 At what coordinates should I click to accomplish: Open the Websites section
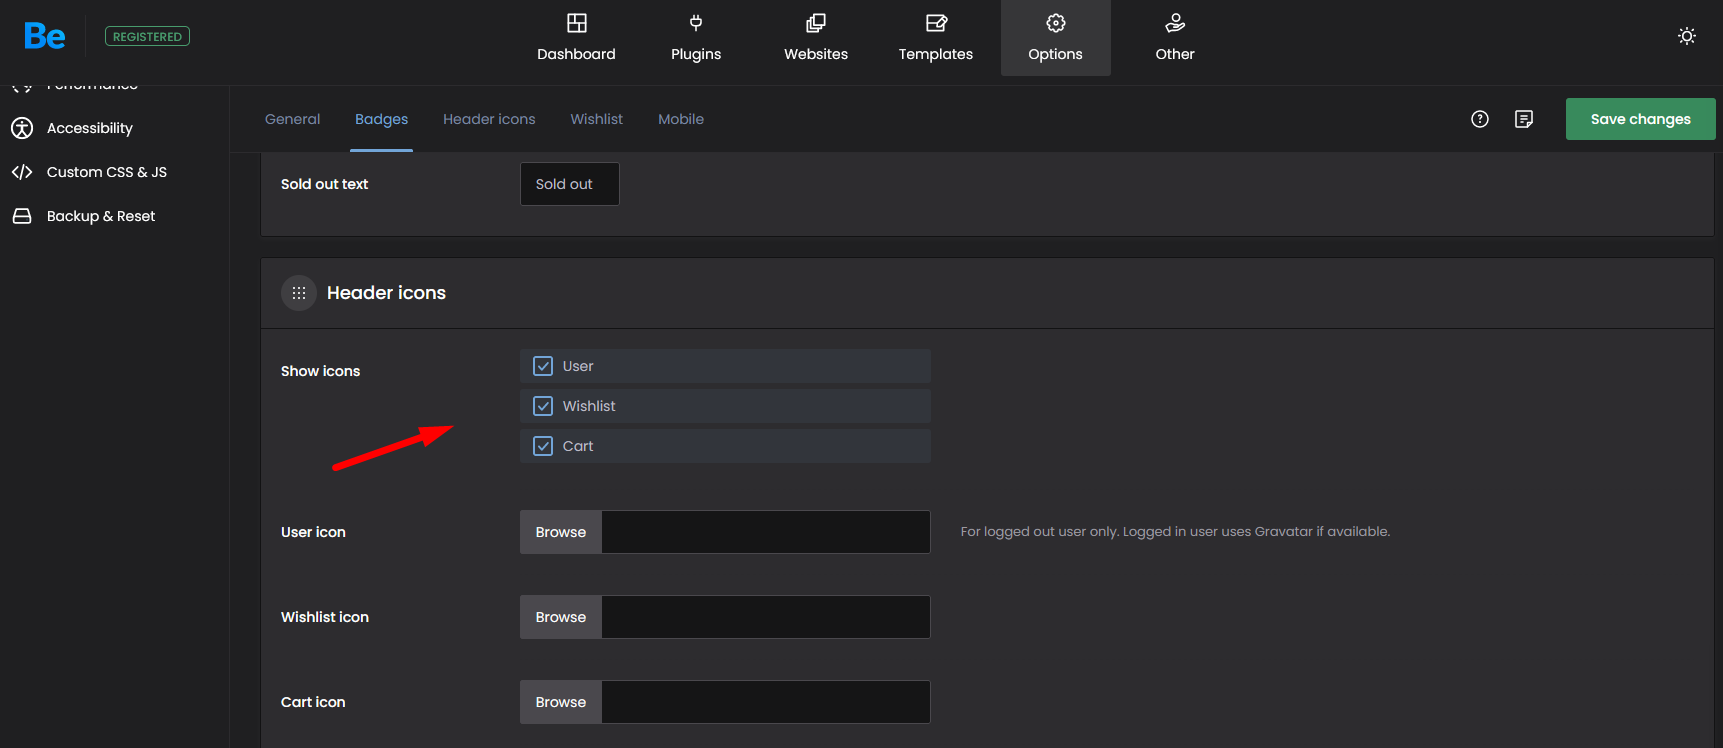816,38
